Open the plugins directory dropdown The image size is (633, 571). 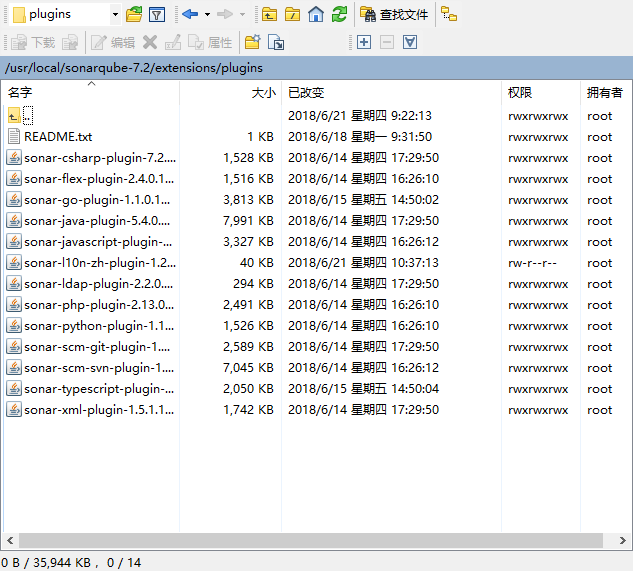coord(115,15)
